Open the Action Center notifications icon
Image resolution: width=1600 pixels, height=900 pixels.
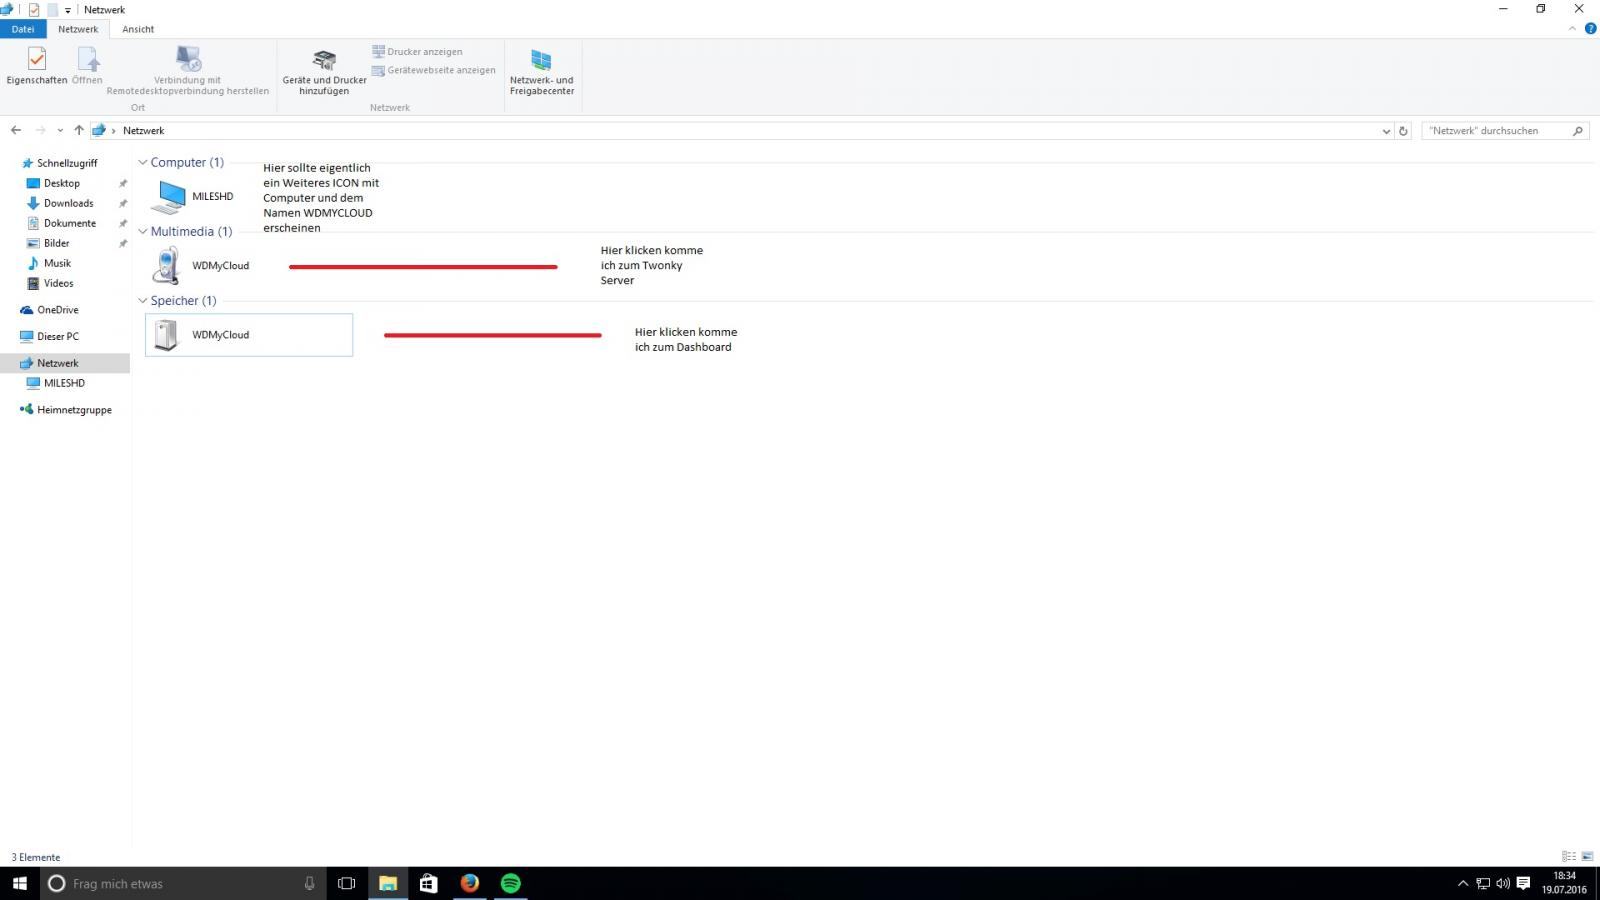(x=1523, y=884)
